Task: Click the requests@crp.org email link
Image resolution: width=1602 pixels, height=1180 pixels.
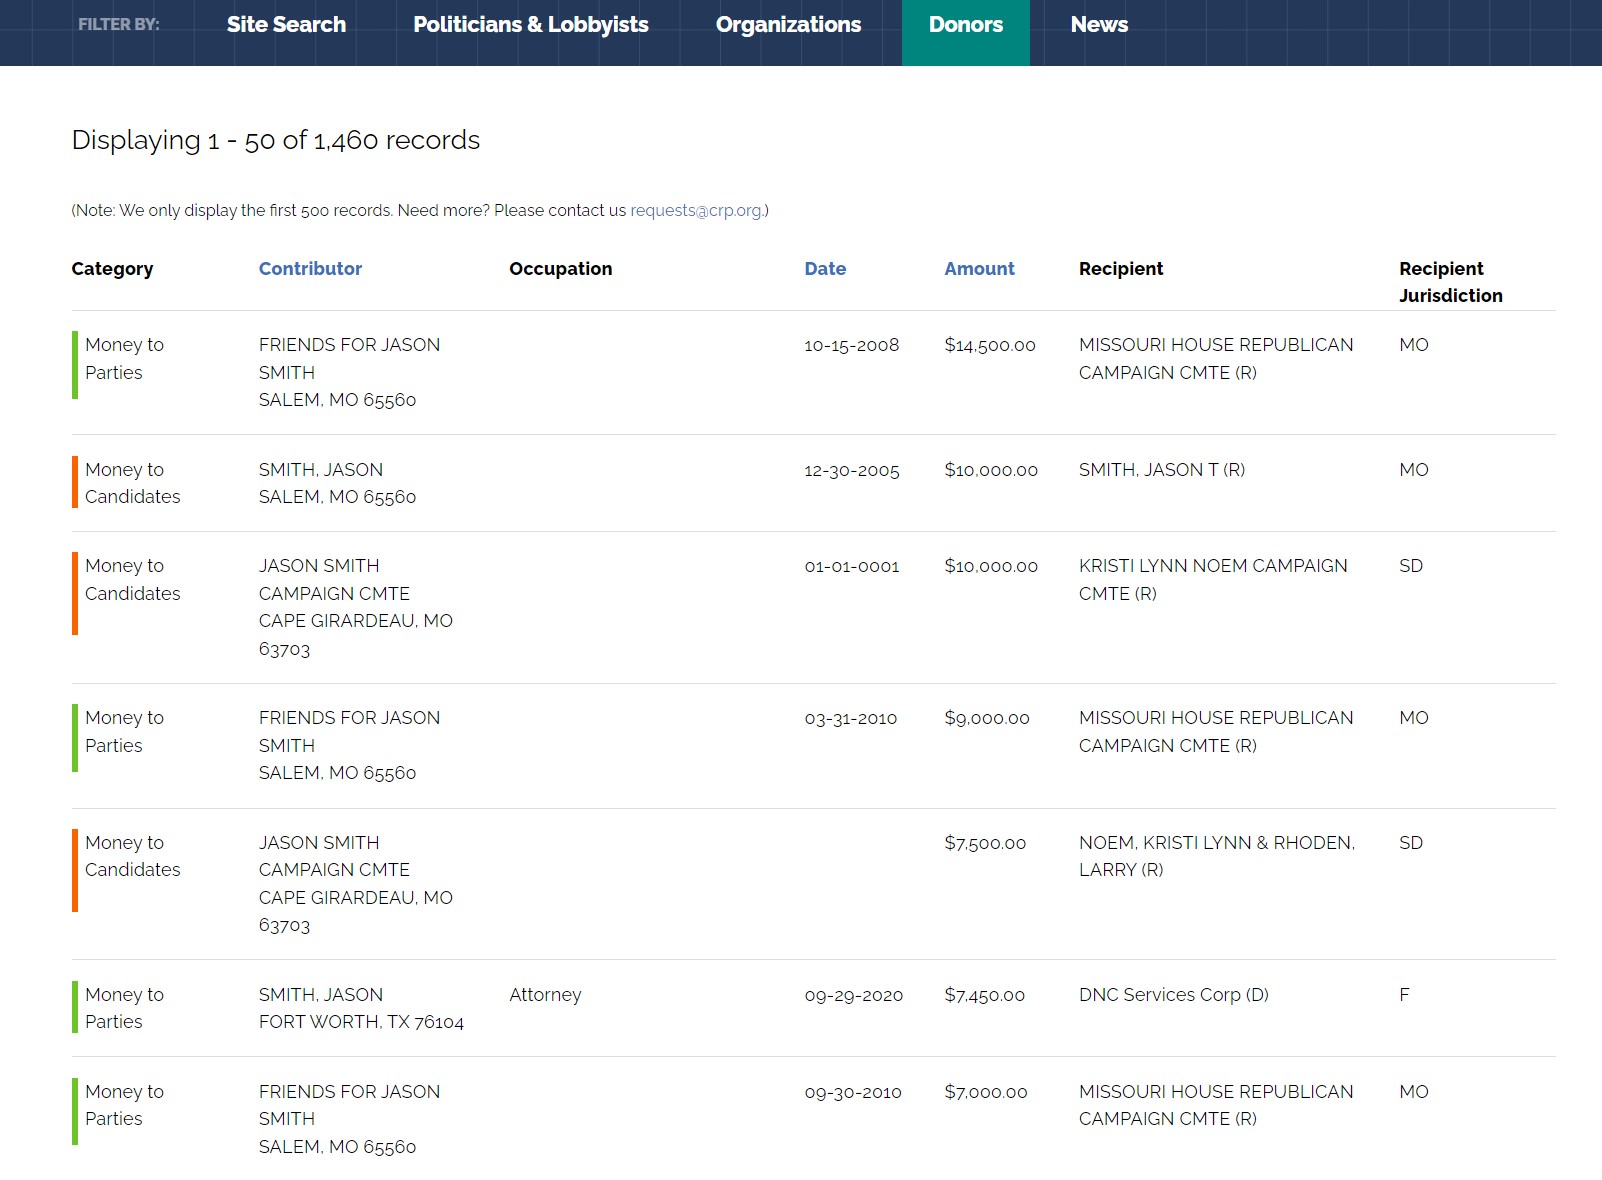Action: pyautogui.click(x=697, y=211)
